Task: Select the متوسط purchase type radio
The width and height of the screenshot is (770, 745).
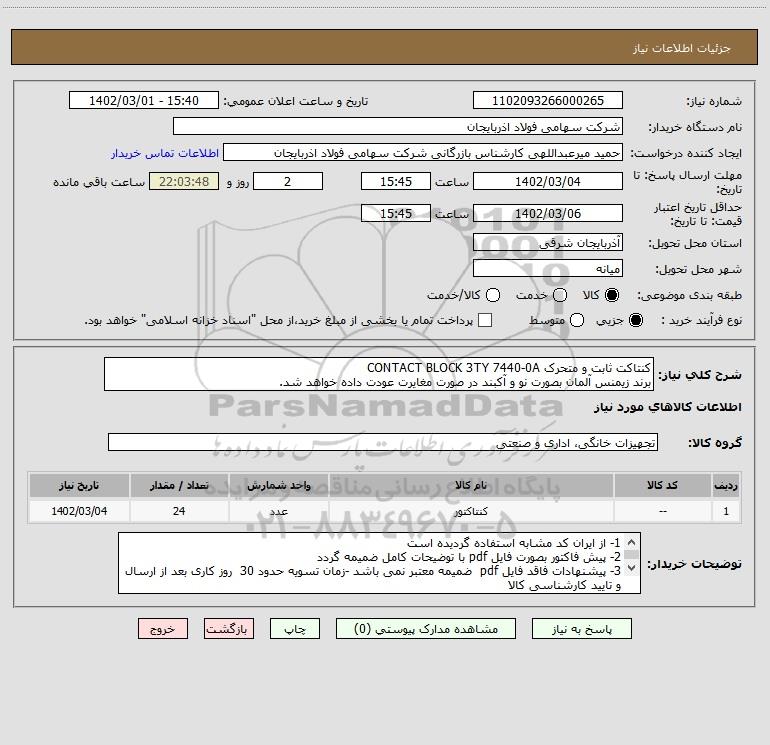Action: [x=577, y=320]
